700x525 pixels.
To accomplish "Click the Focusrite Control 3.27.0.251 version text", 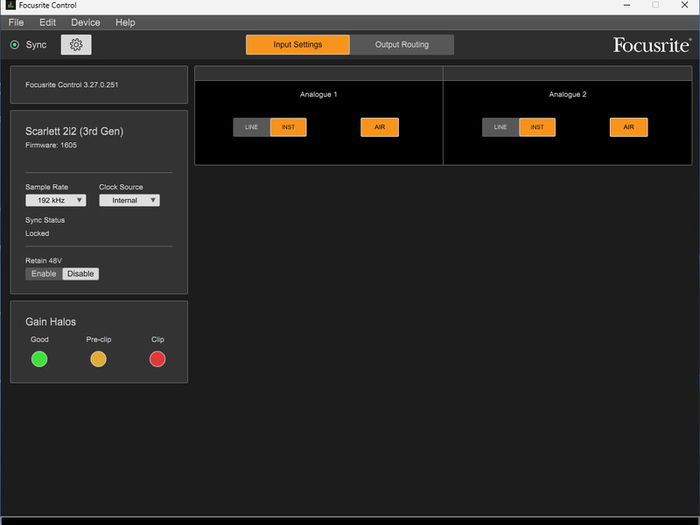I will pos(72,85).
